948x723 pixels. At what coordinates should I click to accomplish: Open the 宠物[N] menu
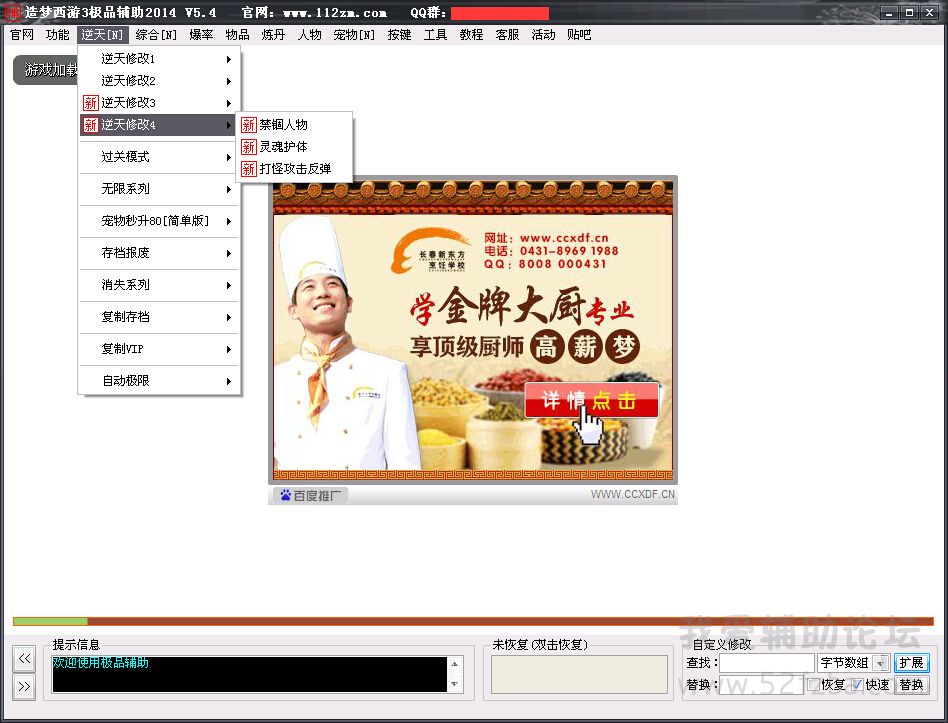(354, 35)
